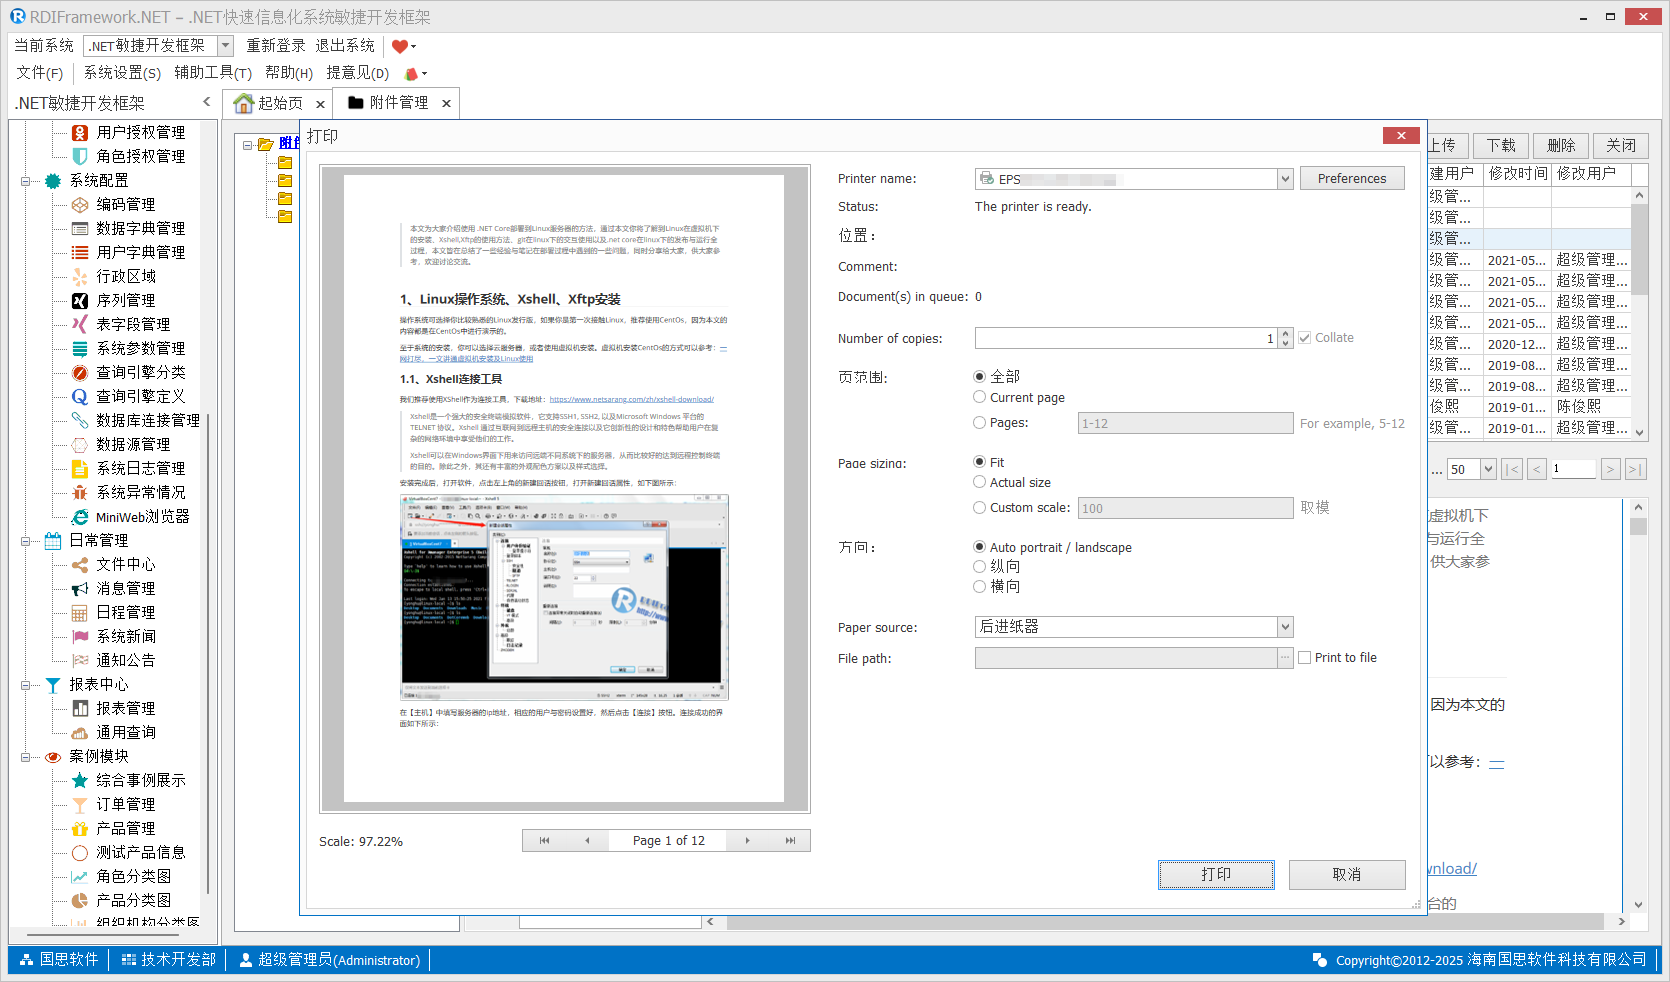Open the Printer name dropdown
Image resolution: width=1670 pixels, height=982 pixels.
coord(1285,179)
